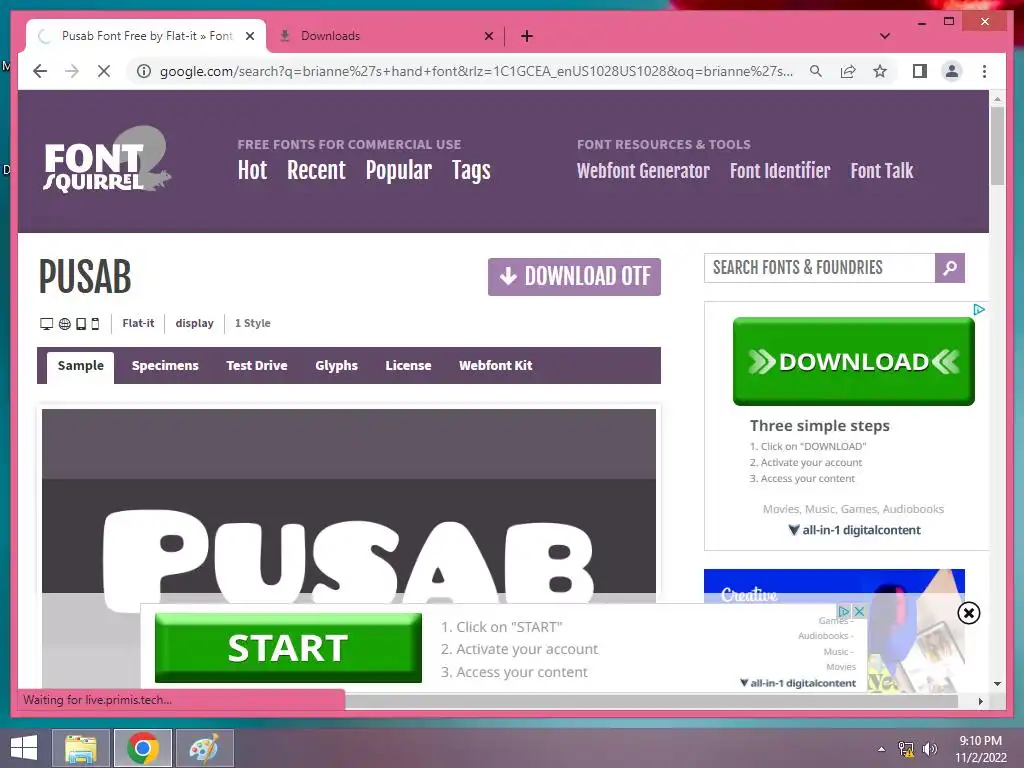Open File Explorer from taskbar

click(x=81, y=748)
